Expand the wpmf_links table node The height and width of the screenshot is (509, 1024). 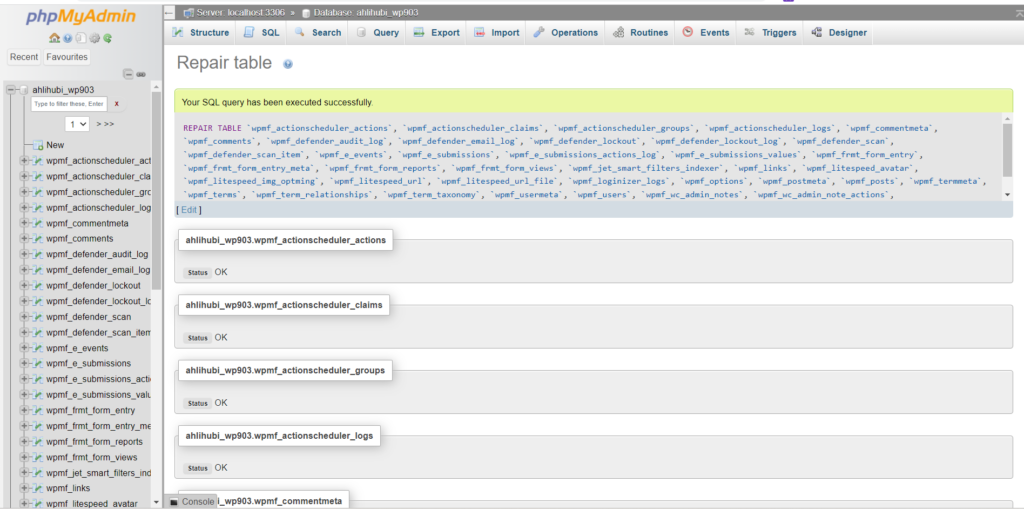24,488
